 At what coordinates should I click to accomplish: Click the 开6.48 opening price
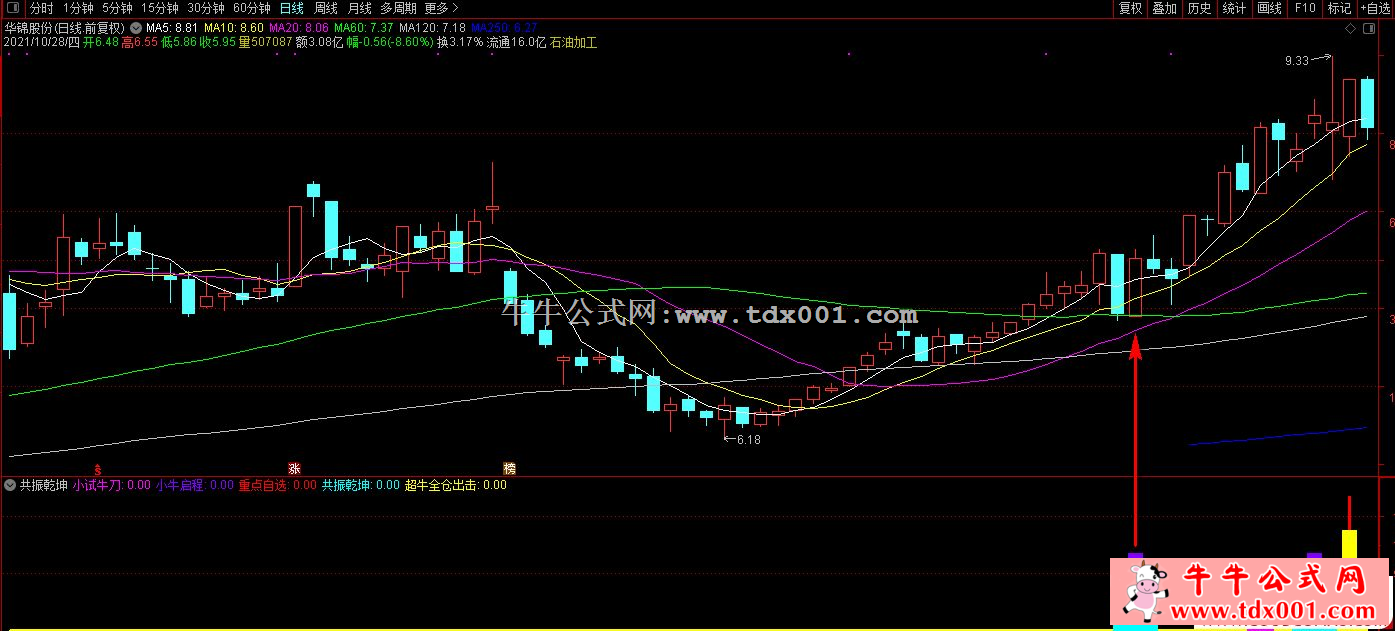(101, 43)
